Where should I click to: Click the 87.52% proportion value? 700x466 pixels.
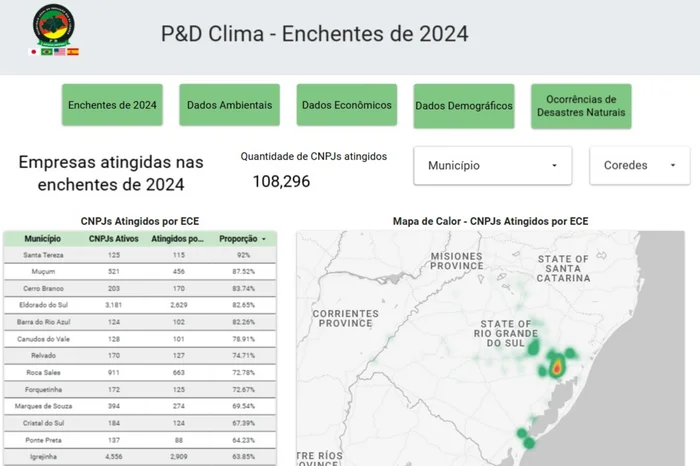[x=243, y=271]
